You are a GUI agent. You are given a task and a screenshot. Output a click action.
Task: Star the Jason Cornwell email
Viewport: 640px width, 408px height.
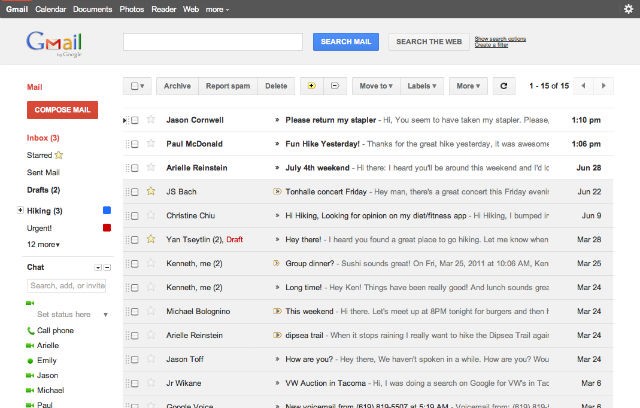click(151, 120)
